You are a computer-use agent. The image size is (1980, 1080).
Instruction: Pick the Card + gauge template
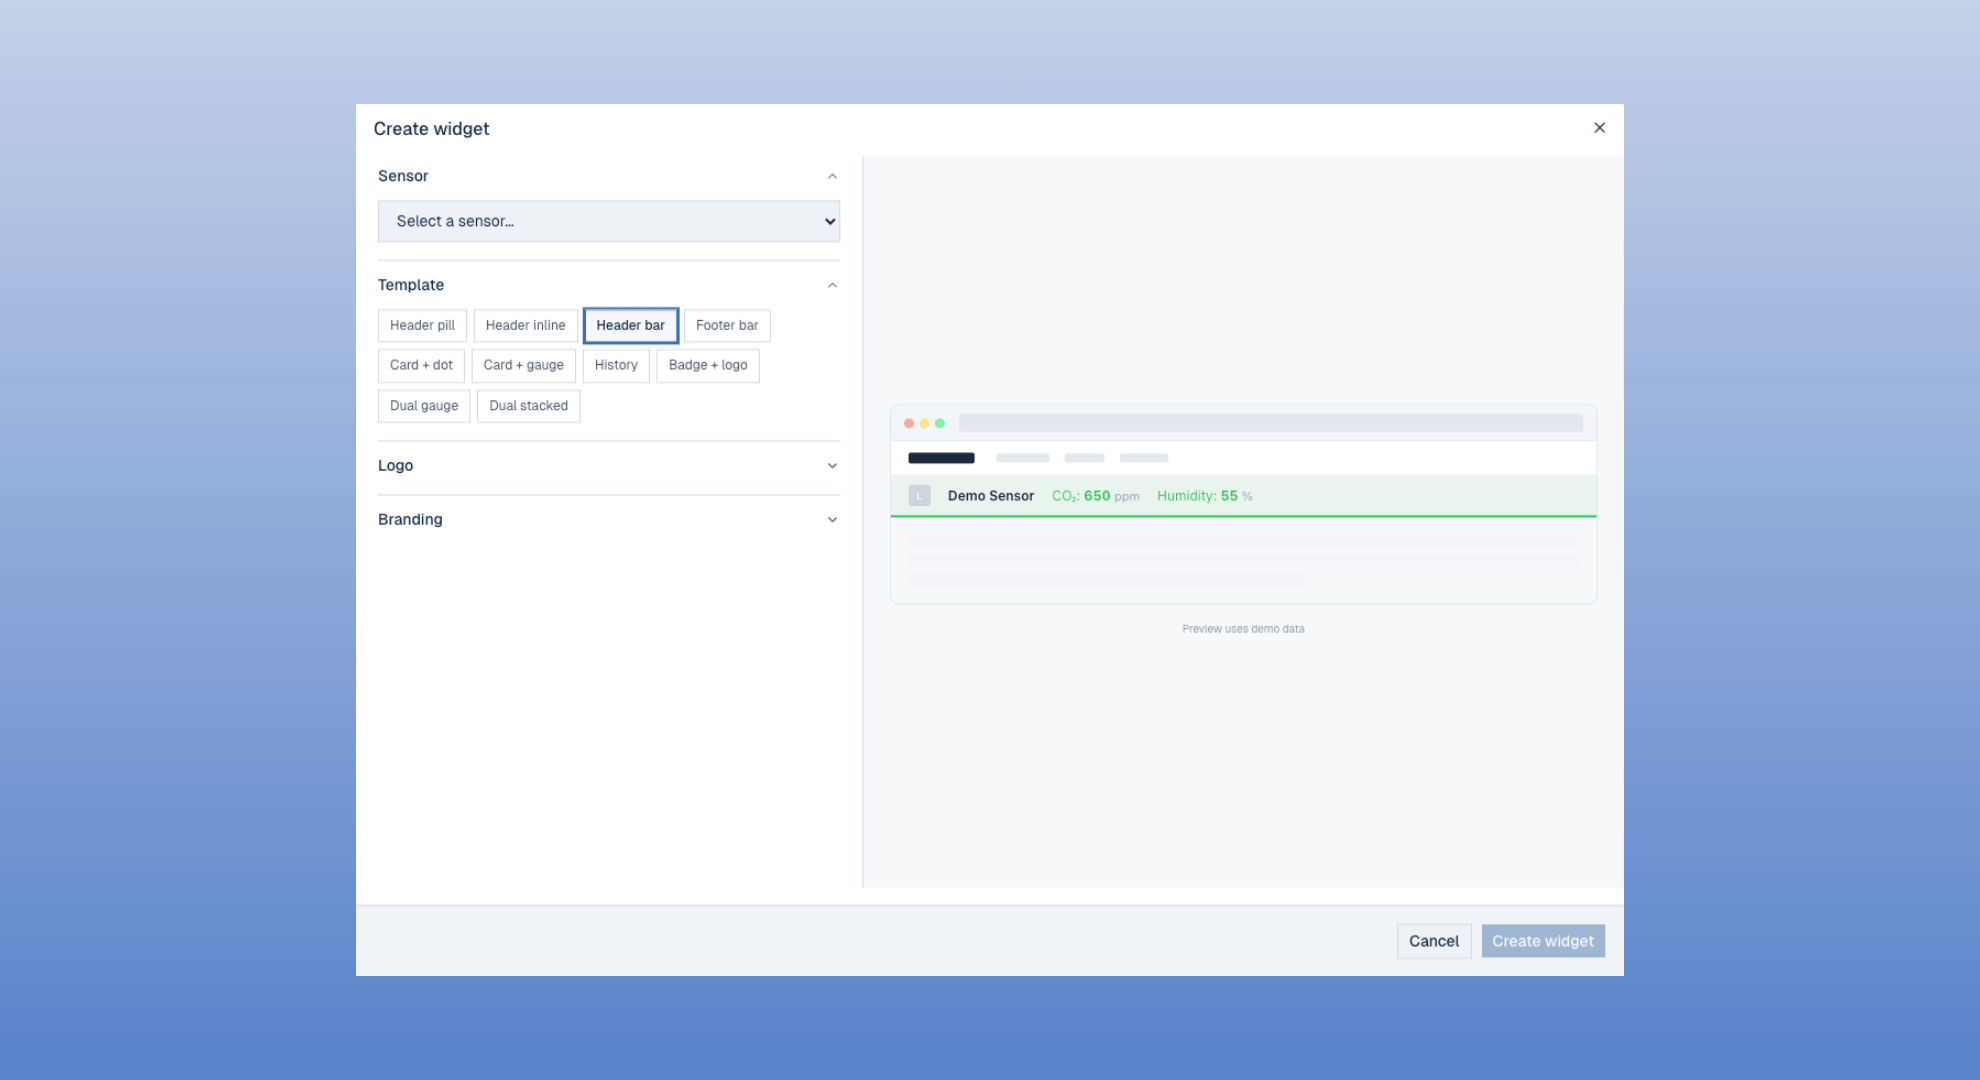(523, 366)
